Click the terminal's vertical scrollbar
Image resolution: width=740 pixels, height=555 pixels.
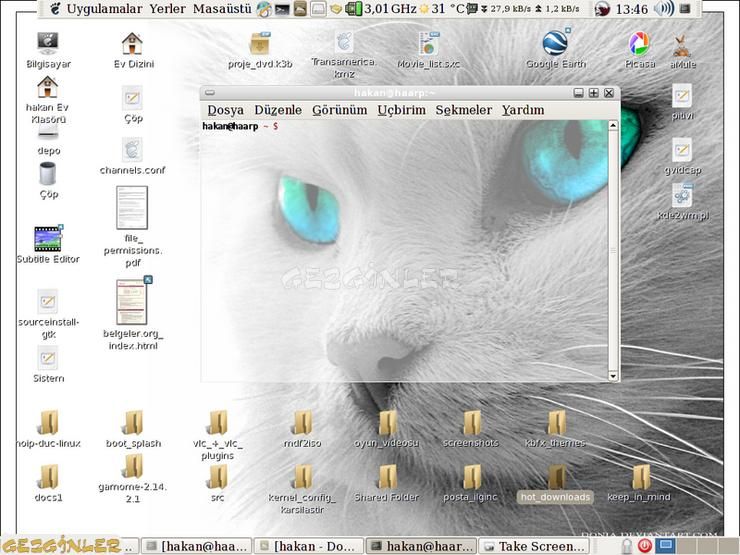[612, 250]
